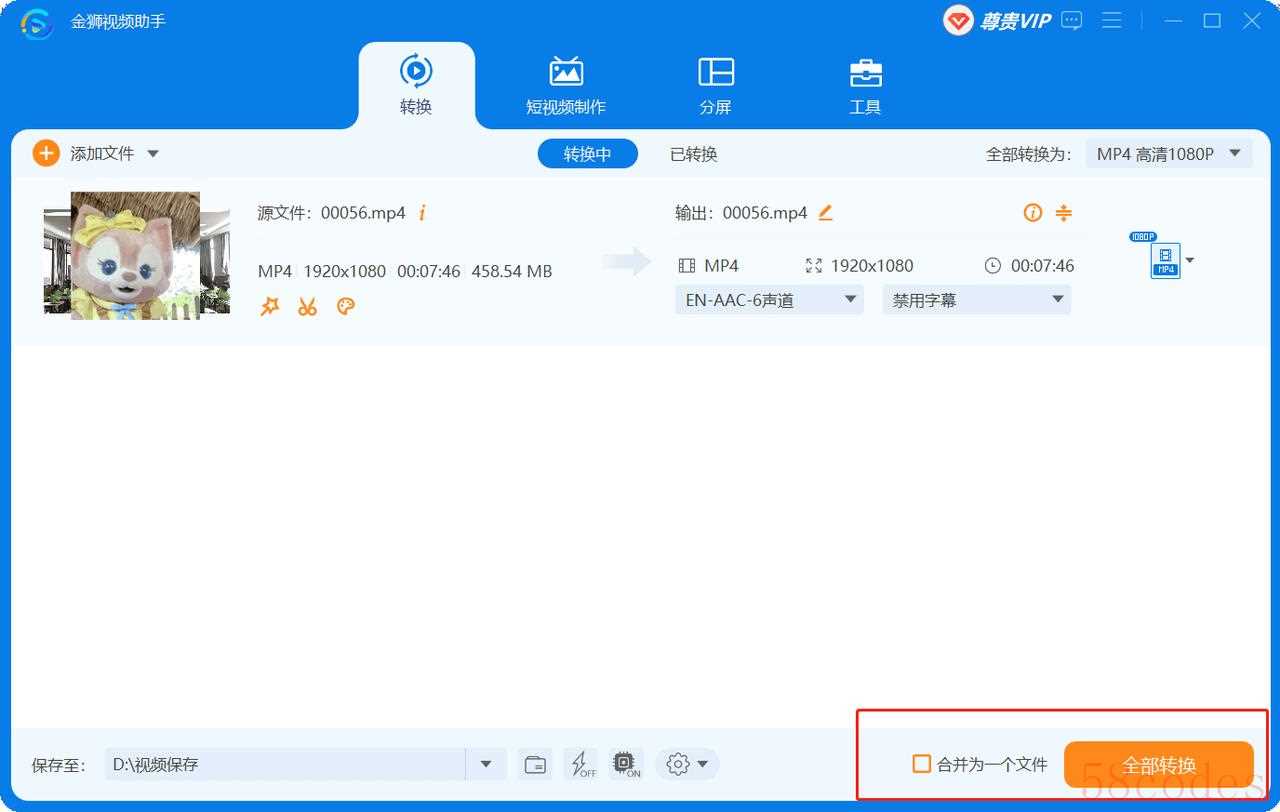Screen dimensions: 1280x812
Task: Minimize the 金狮视频助手 window
Action: [1173, 20]
